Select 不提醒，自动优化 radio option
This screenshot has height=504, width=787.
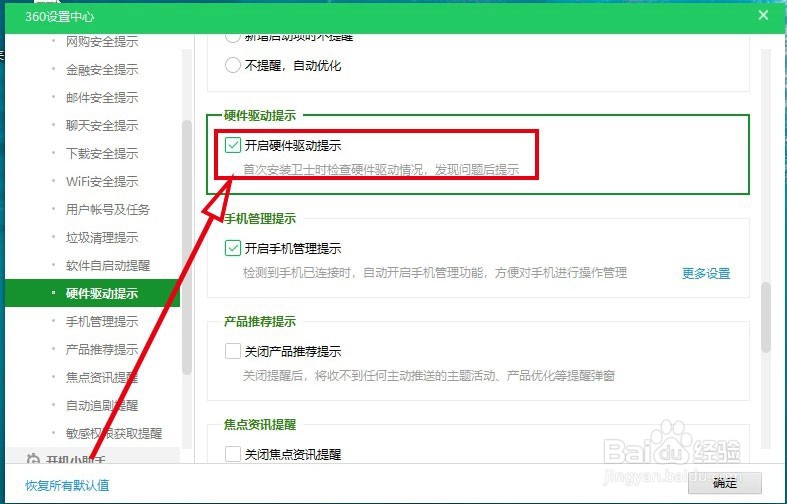(232, 65)
